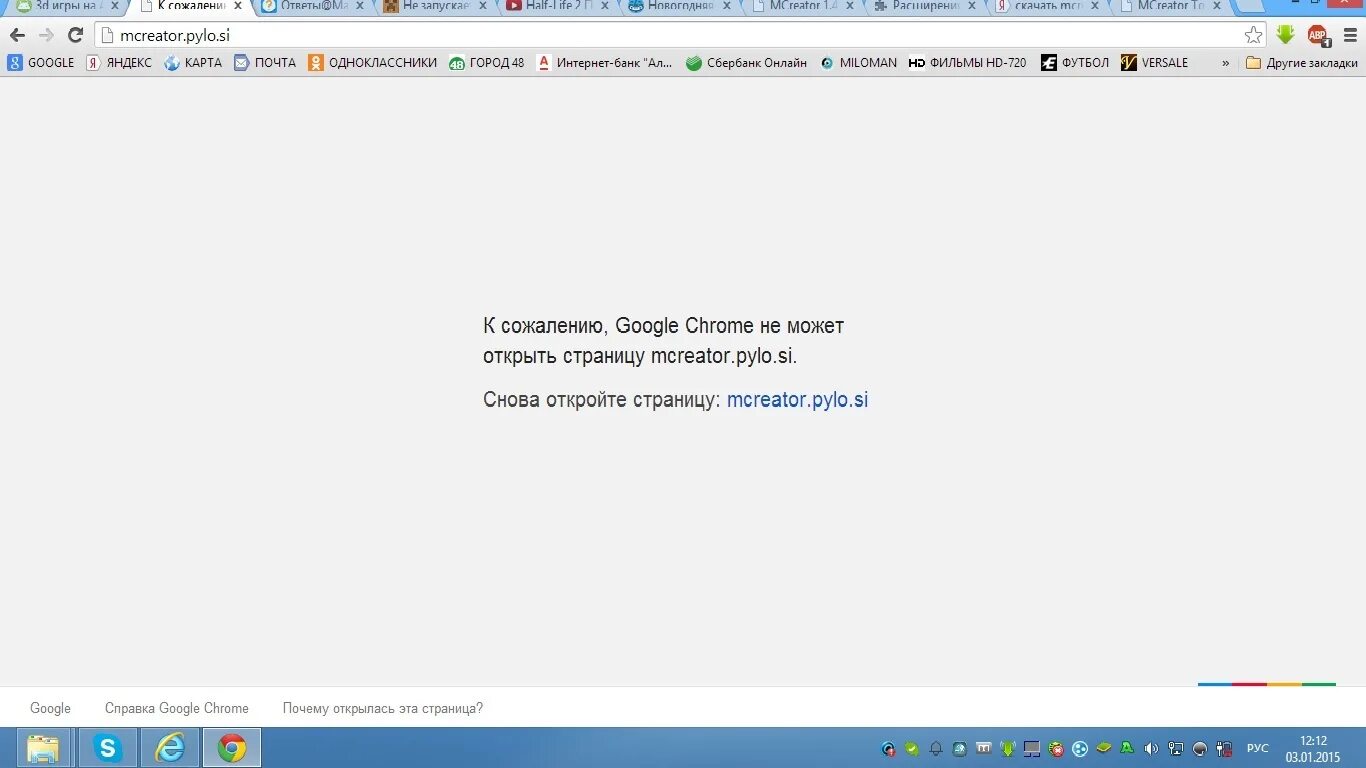Open the VERSALE bookmark
This screenshot has width=1366, height=768.
[1155, 62]
